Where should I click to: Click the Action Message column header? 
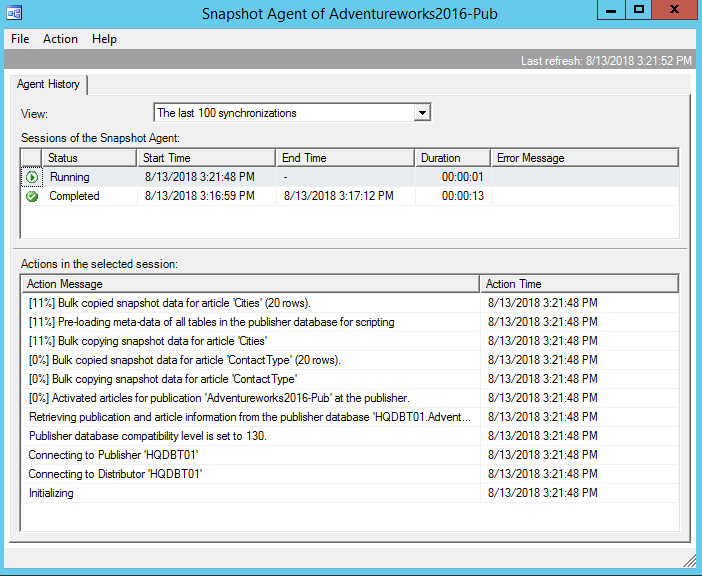[x=250, y=284]
